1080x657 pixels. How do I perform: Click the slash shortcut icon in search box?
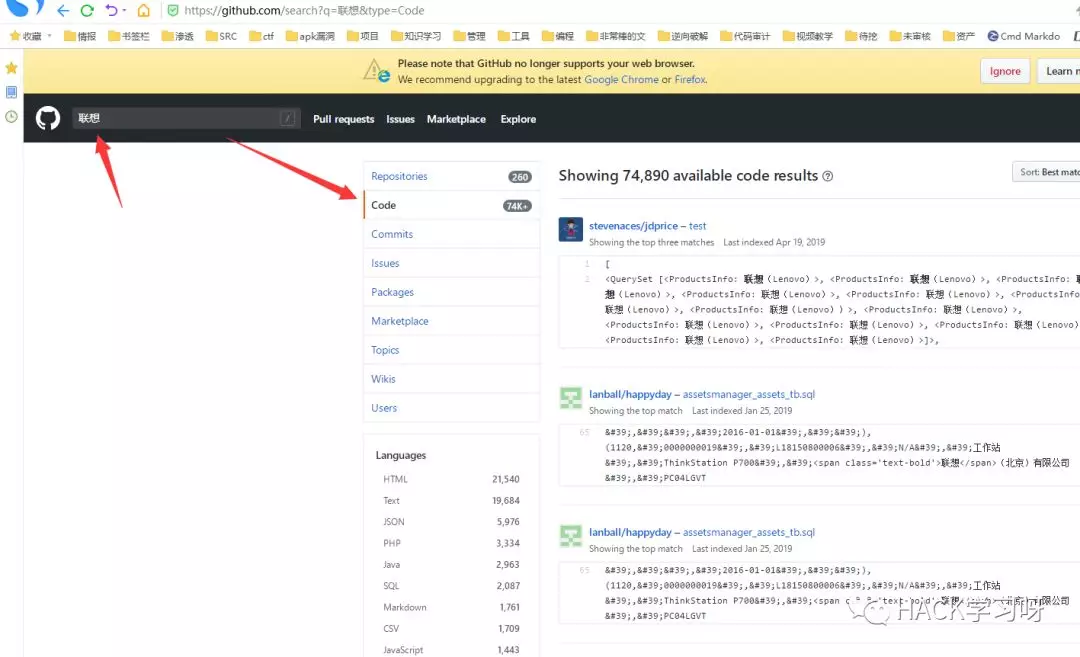(287, 118)
